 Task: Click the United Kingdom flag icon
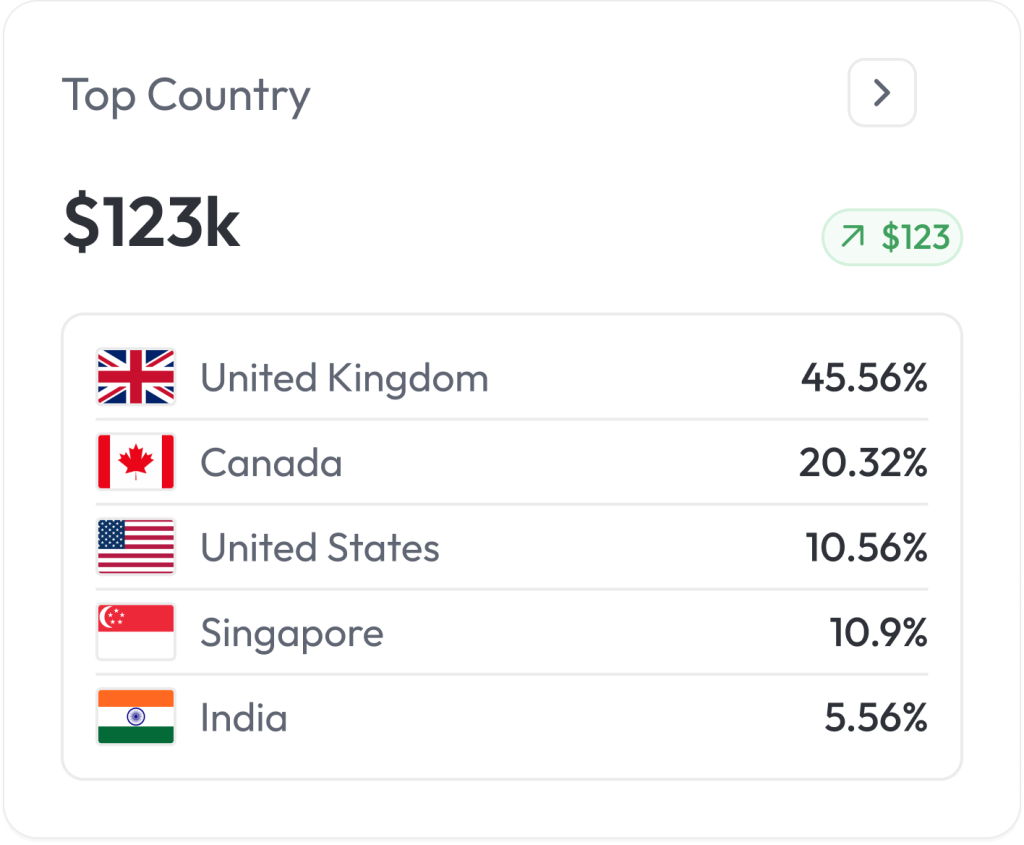[x=136, y=377]
